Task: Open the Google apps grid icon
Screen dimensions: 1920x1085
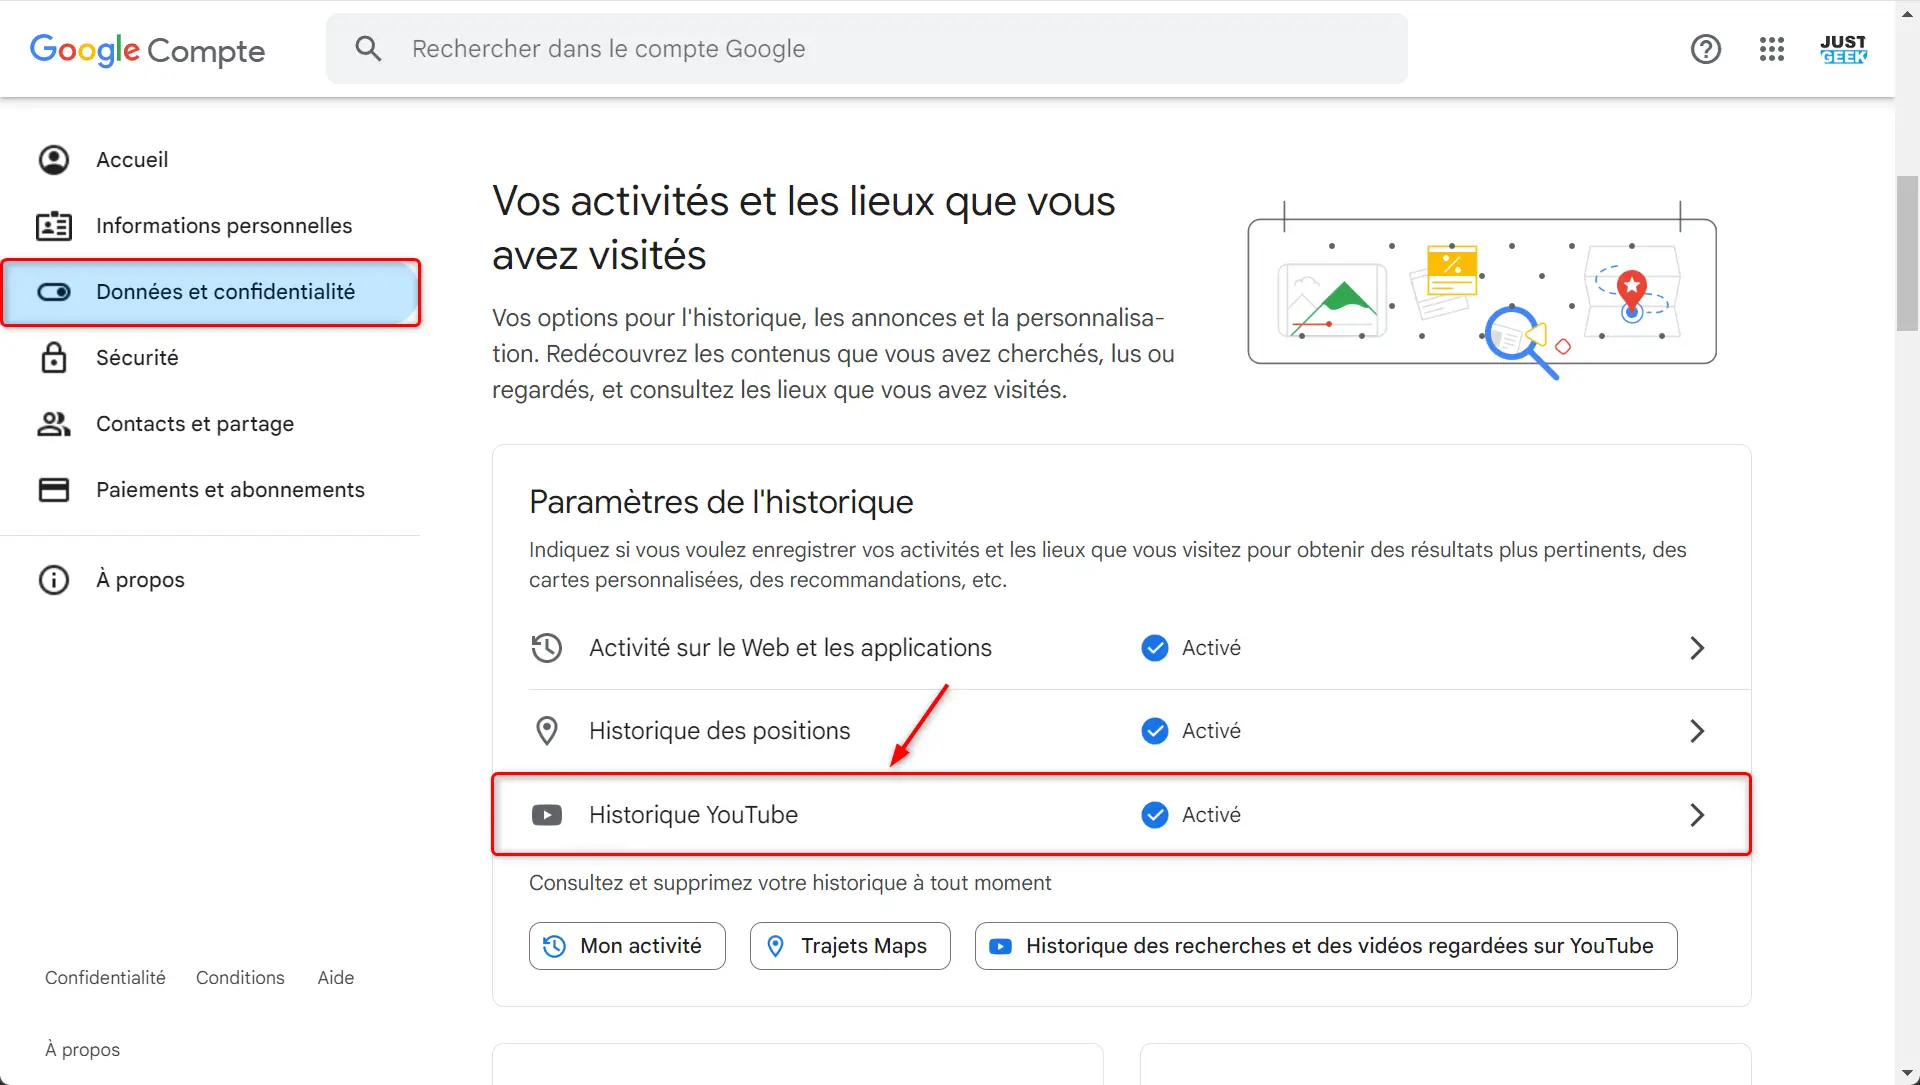Action: click(1772, 49)
